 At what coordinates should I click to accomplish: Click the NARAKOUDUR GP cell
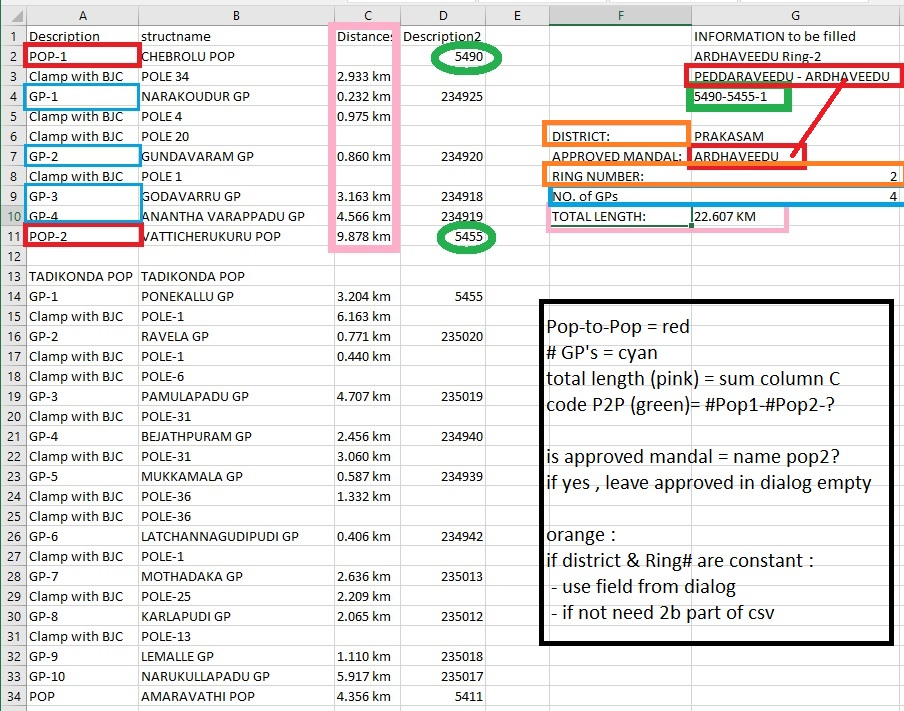point(236,96)
